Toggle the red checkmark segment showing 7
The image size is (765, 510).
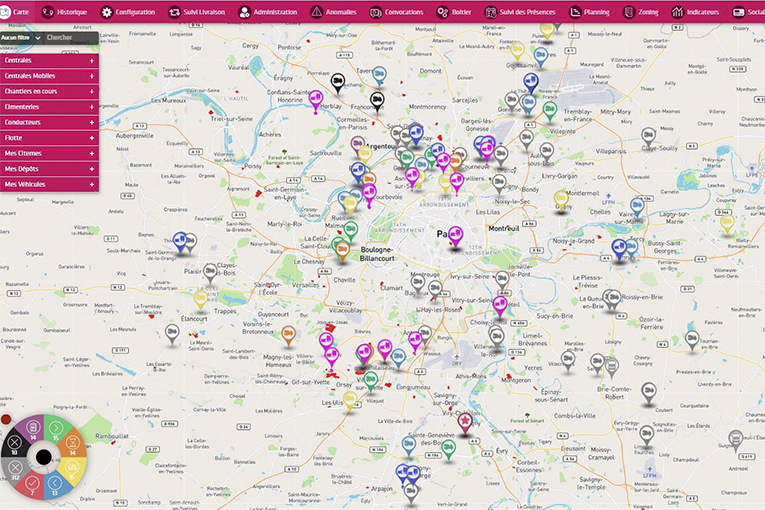(32, 485)
